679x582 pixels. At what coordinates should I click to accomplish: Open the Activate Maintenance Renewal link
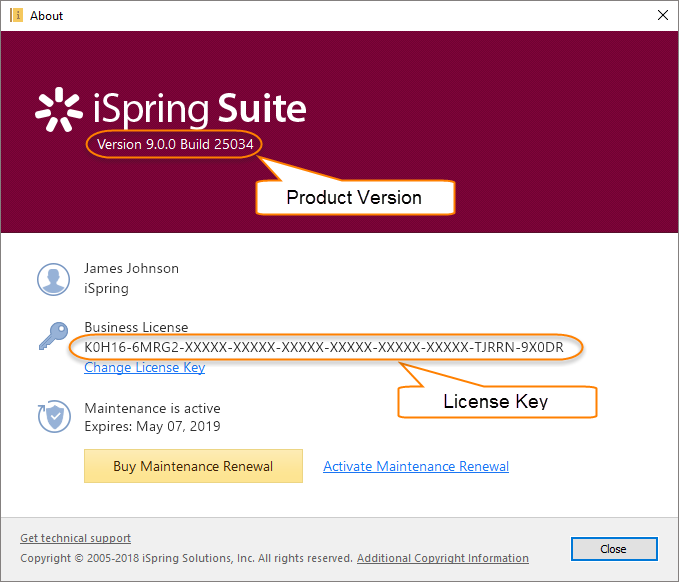[x=416, y=466]
